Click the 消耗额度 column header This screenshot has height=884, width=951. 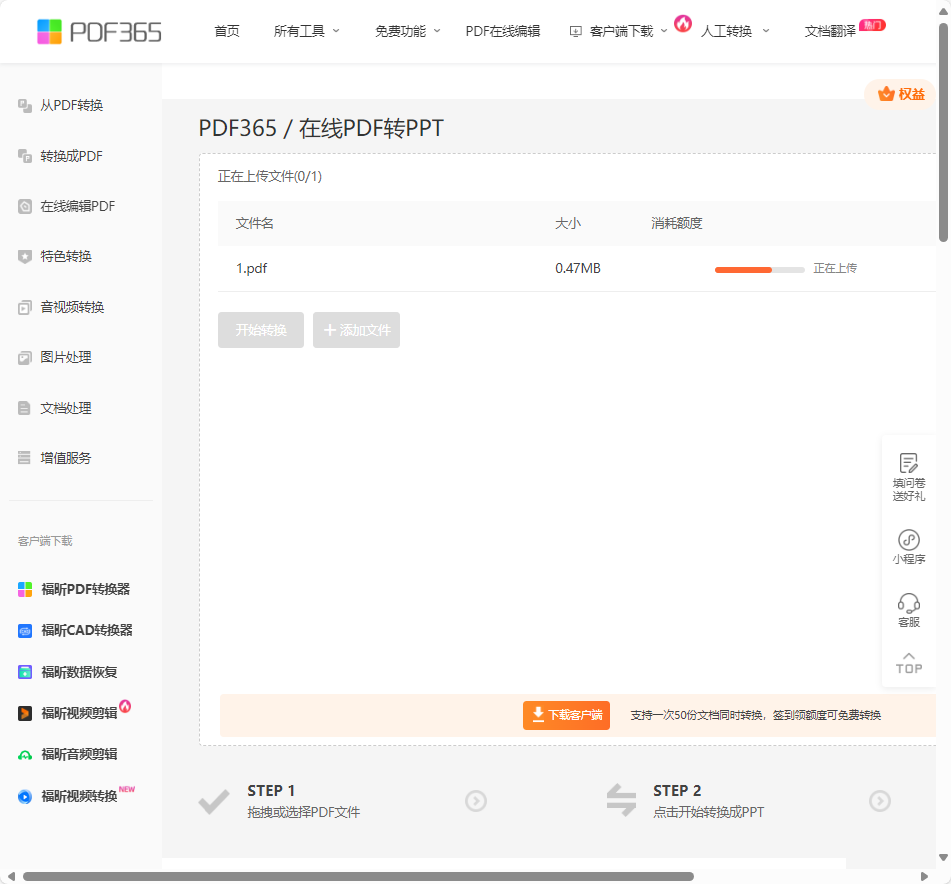point(677,224)
